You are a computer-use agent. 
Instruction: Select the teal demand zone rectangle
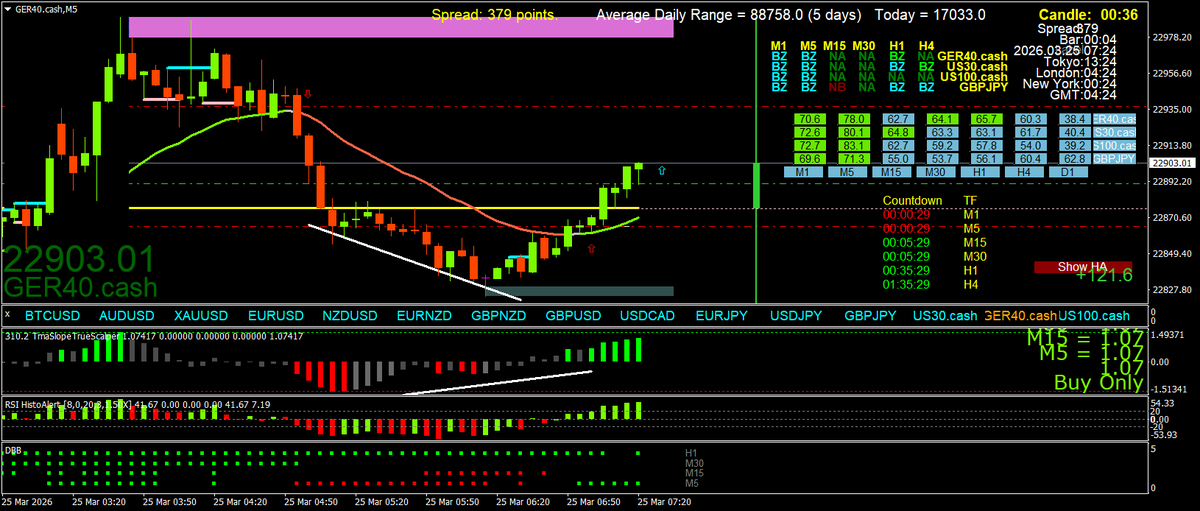tap(579, 291)
